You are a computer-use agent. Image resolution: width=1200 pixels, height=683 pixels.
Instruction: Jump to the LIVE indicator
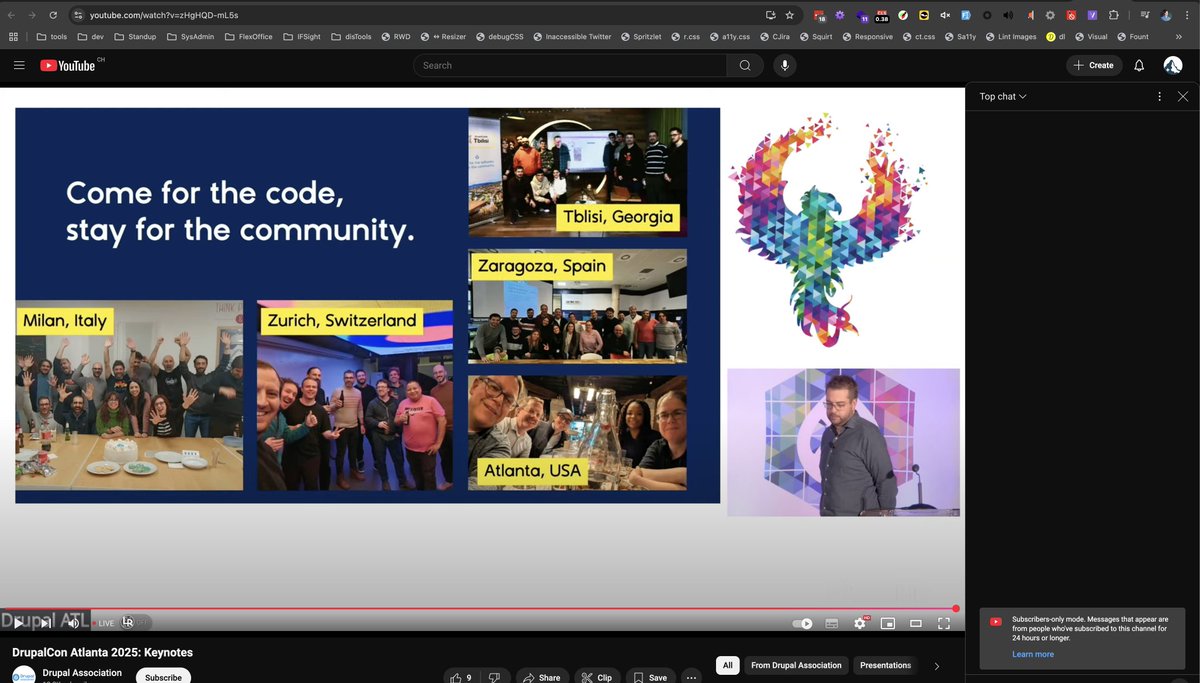pyautogui.click(x=103, y=623)
